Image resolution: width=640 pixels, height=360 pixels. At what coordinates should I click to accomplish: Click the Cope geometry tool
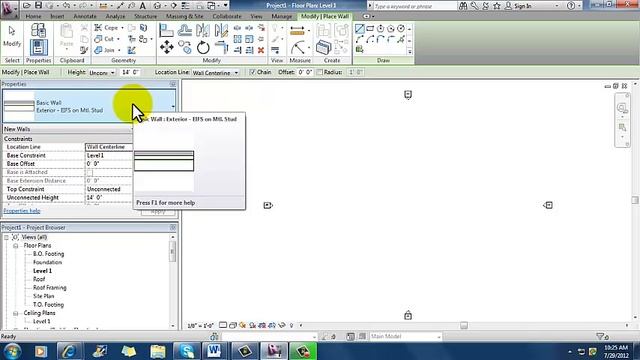[x=107, y=28]
